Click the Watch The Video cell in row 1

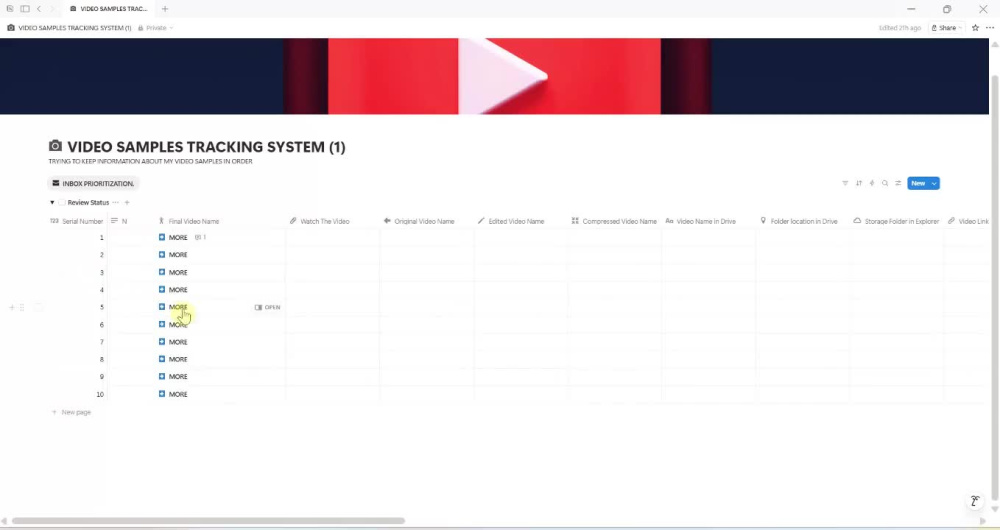point(333,237)
